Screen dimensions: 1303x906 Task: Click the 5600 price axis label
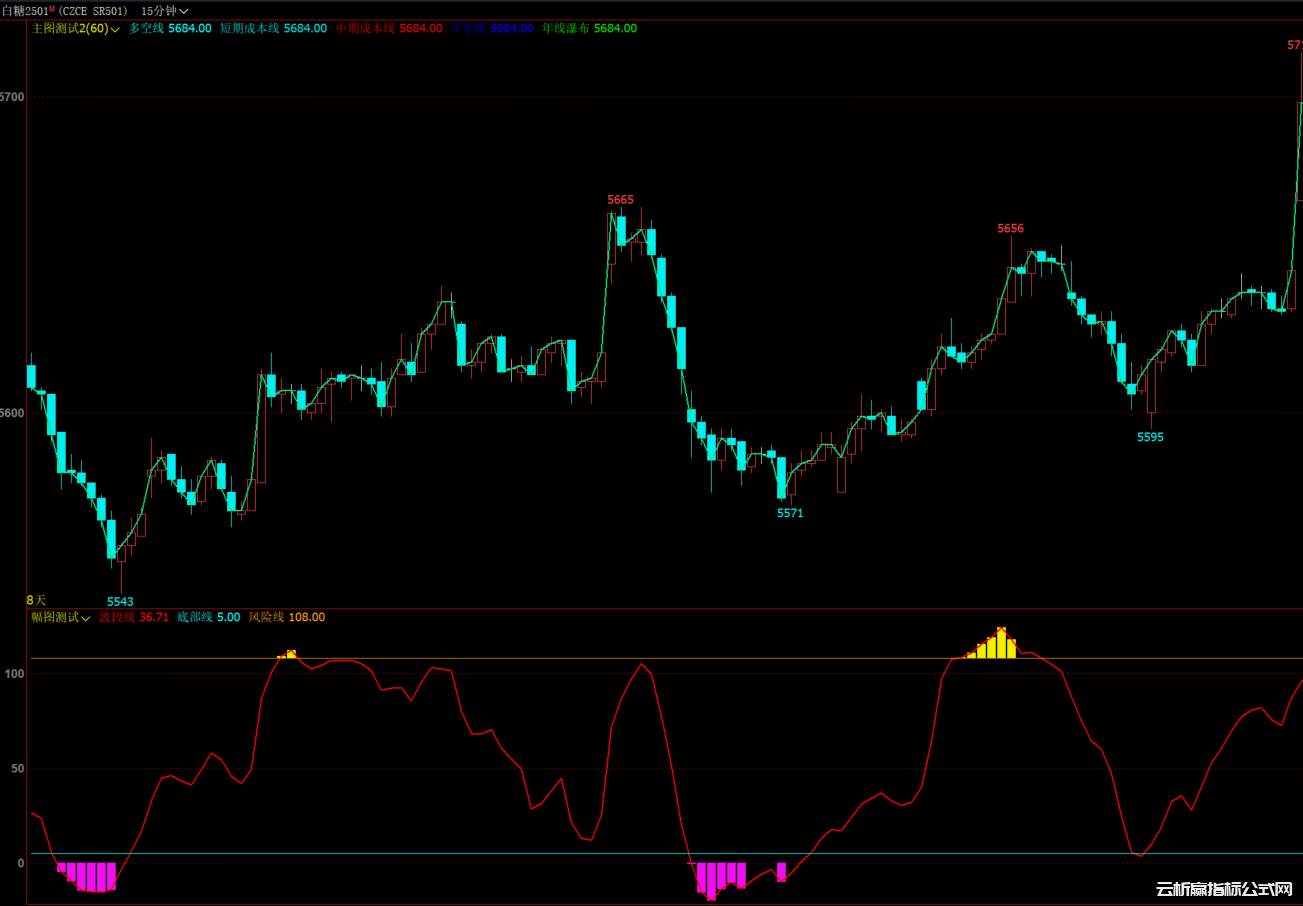pyautogui.click(x=12, y=412)
